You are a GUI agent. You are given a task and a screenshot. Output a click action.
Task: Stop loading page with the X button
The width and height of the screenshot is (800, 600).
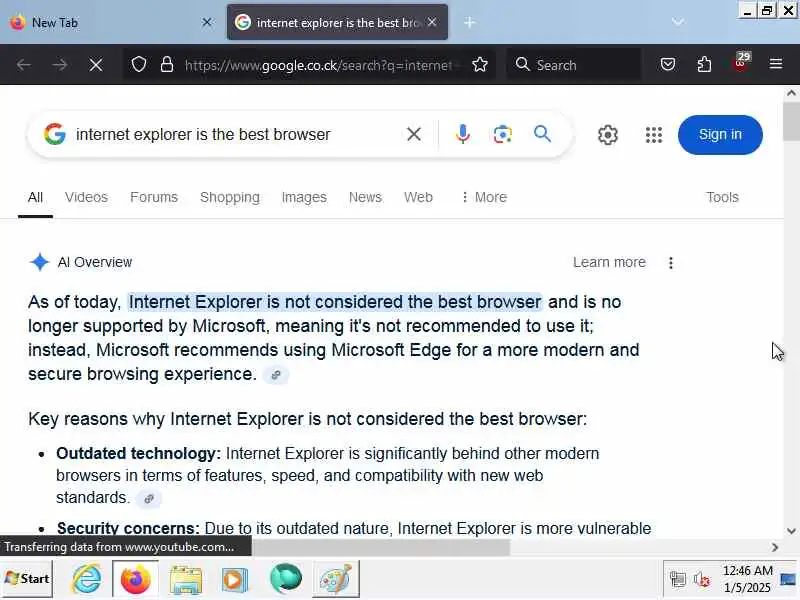tap(95, 65)
